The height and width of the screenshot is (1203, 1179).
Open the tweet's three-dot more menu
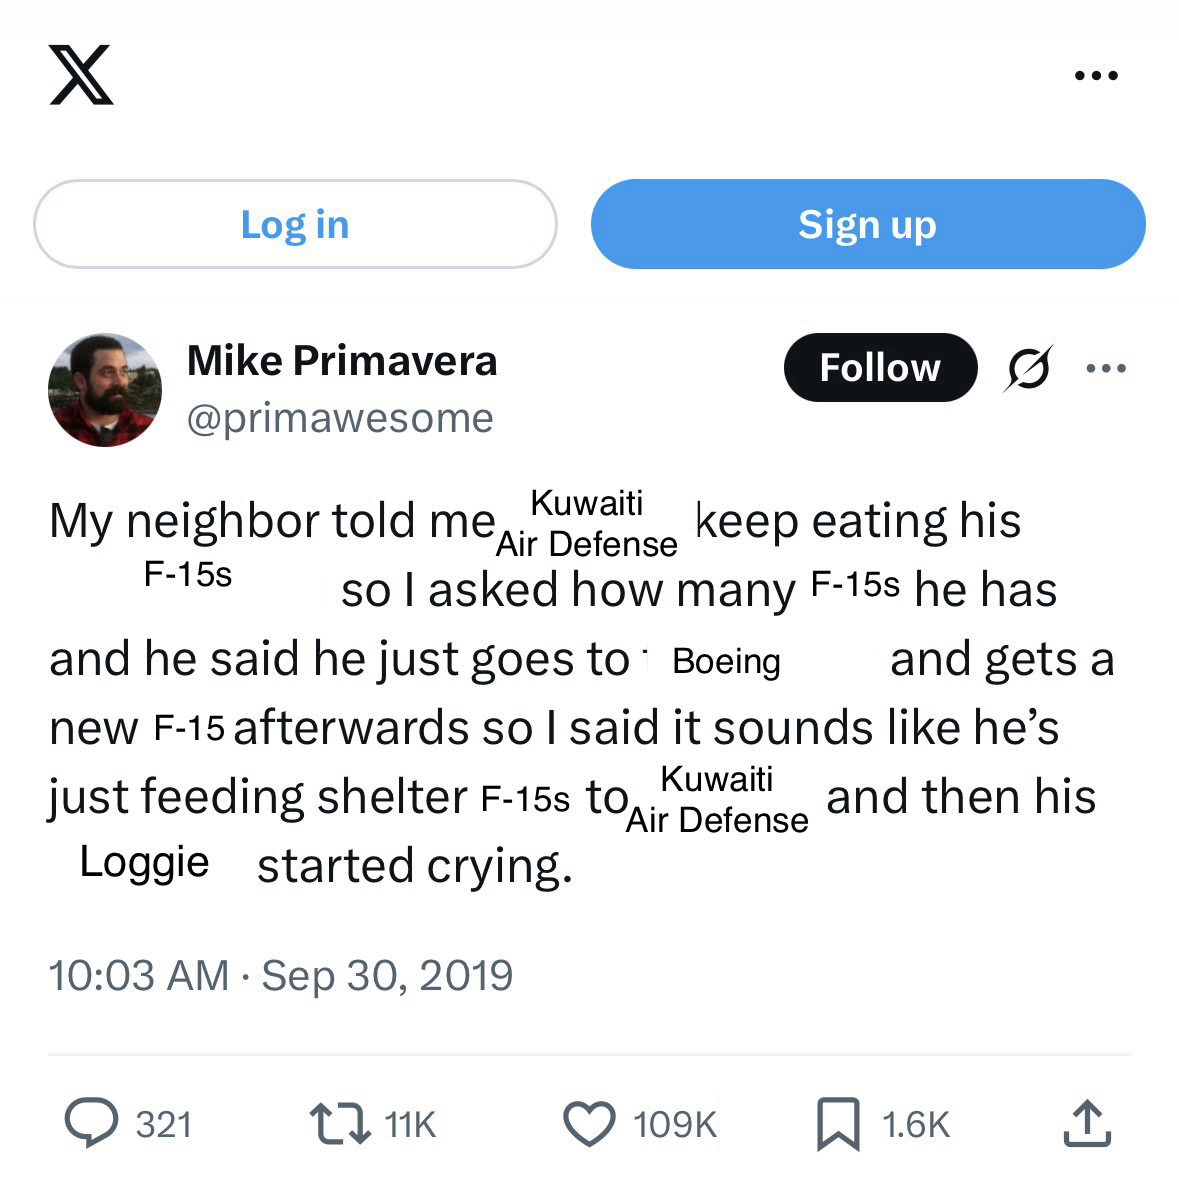pyautogui.click(x=1106, y=368)
